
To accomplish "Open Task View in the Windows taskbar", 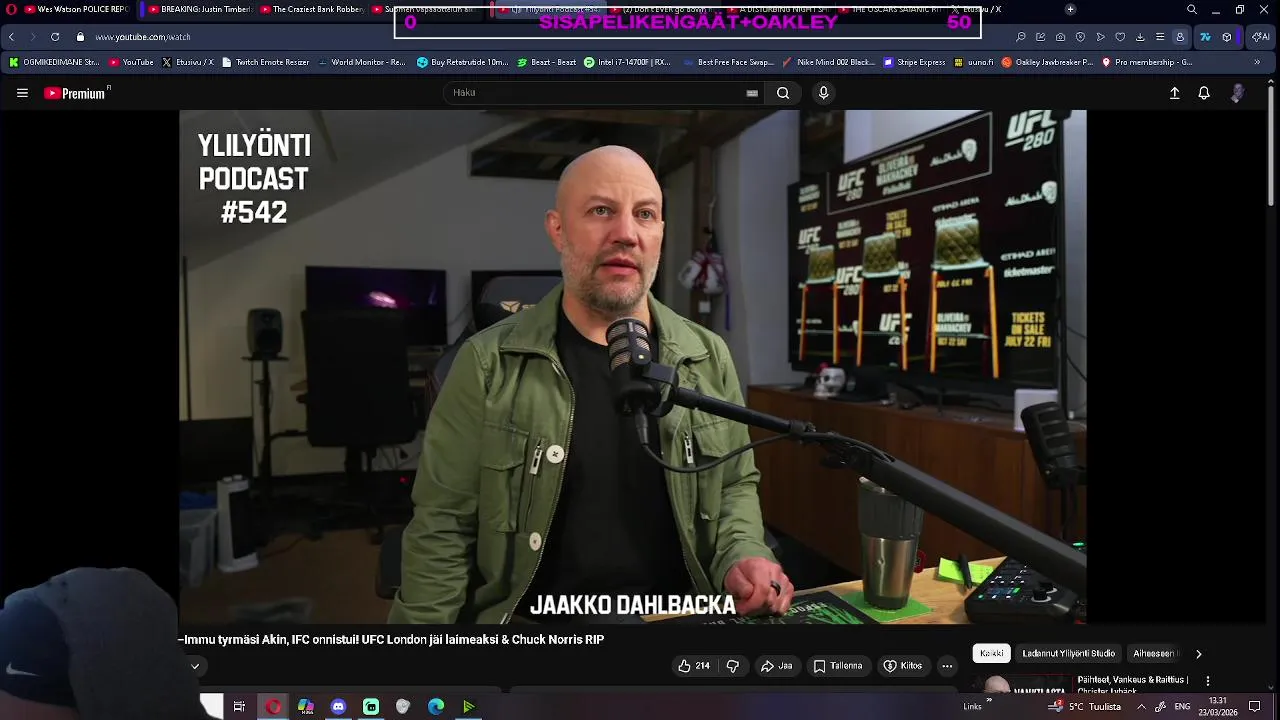I will [239, 707].
